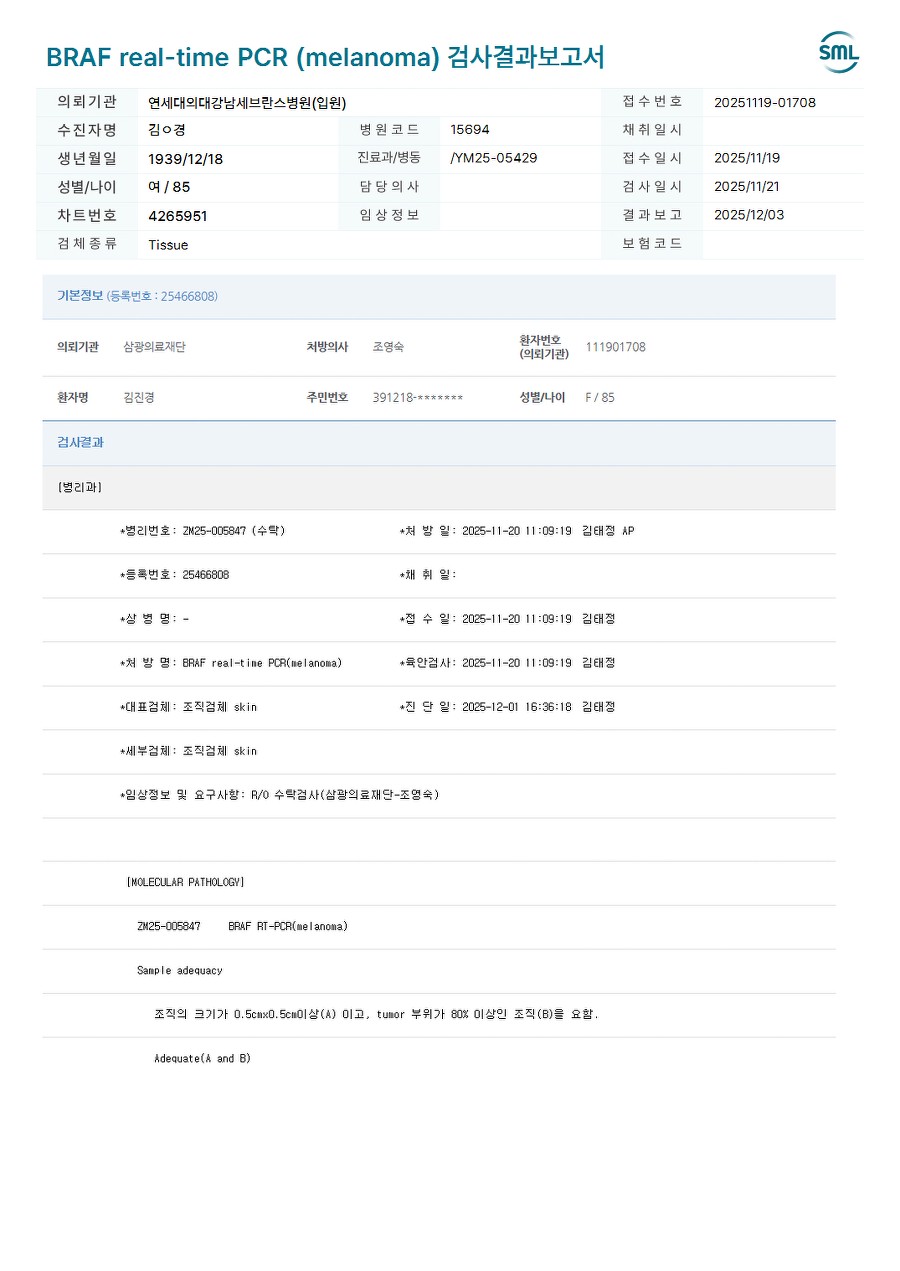900x1271 pixels.
Task: Select specimen type 'Tissue'
Action: pos(168,245)
